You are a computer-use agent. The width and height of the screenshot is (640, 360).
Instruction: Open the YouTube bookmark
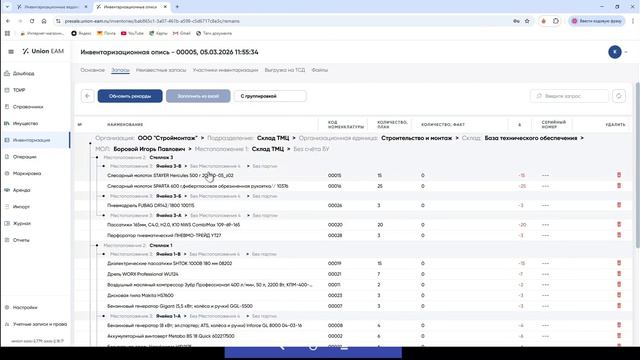pos(132,33)
